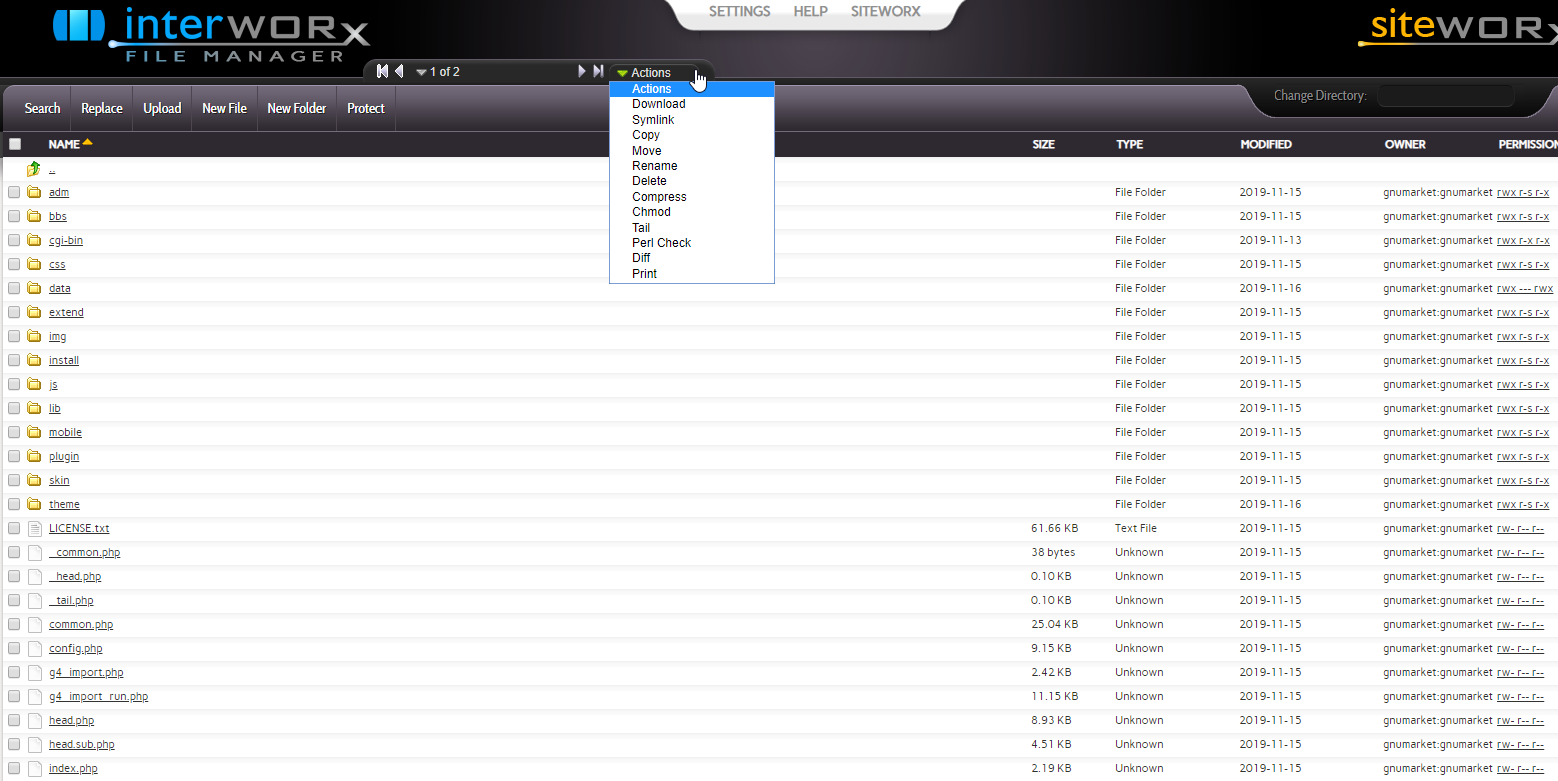Screen dimensions: 1558x781
Task: Select the index.php row checkbox
Action: [x=14, y=768]
